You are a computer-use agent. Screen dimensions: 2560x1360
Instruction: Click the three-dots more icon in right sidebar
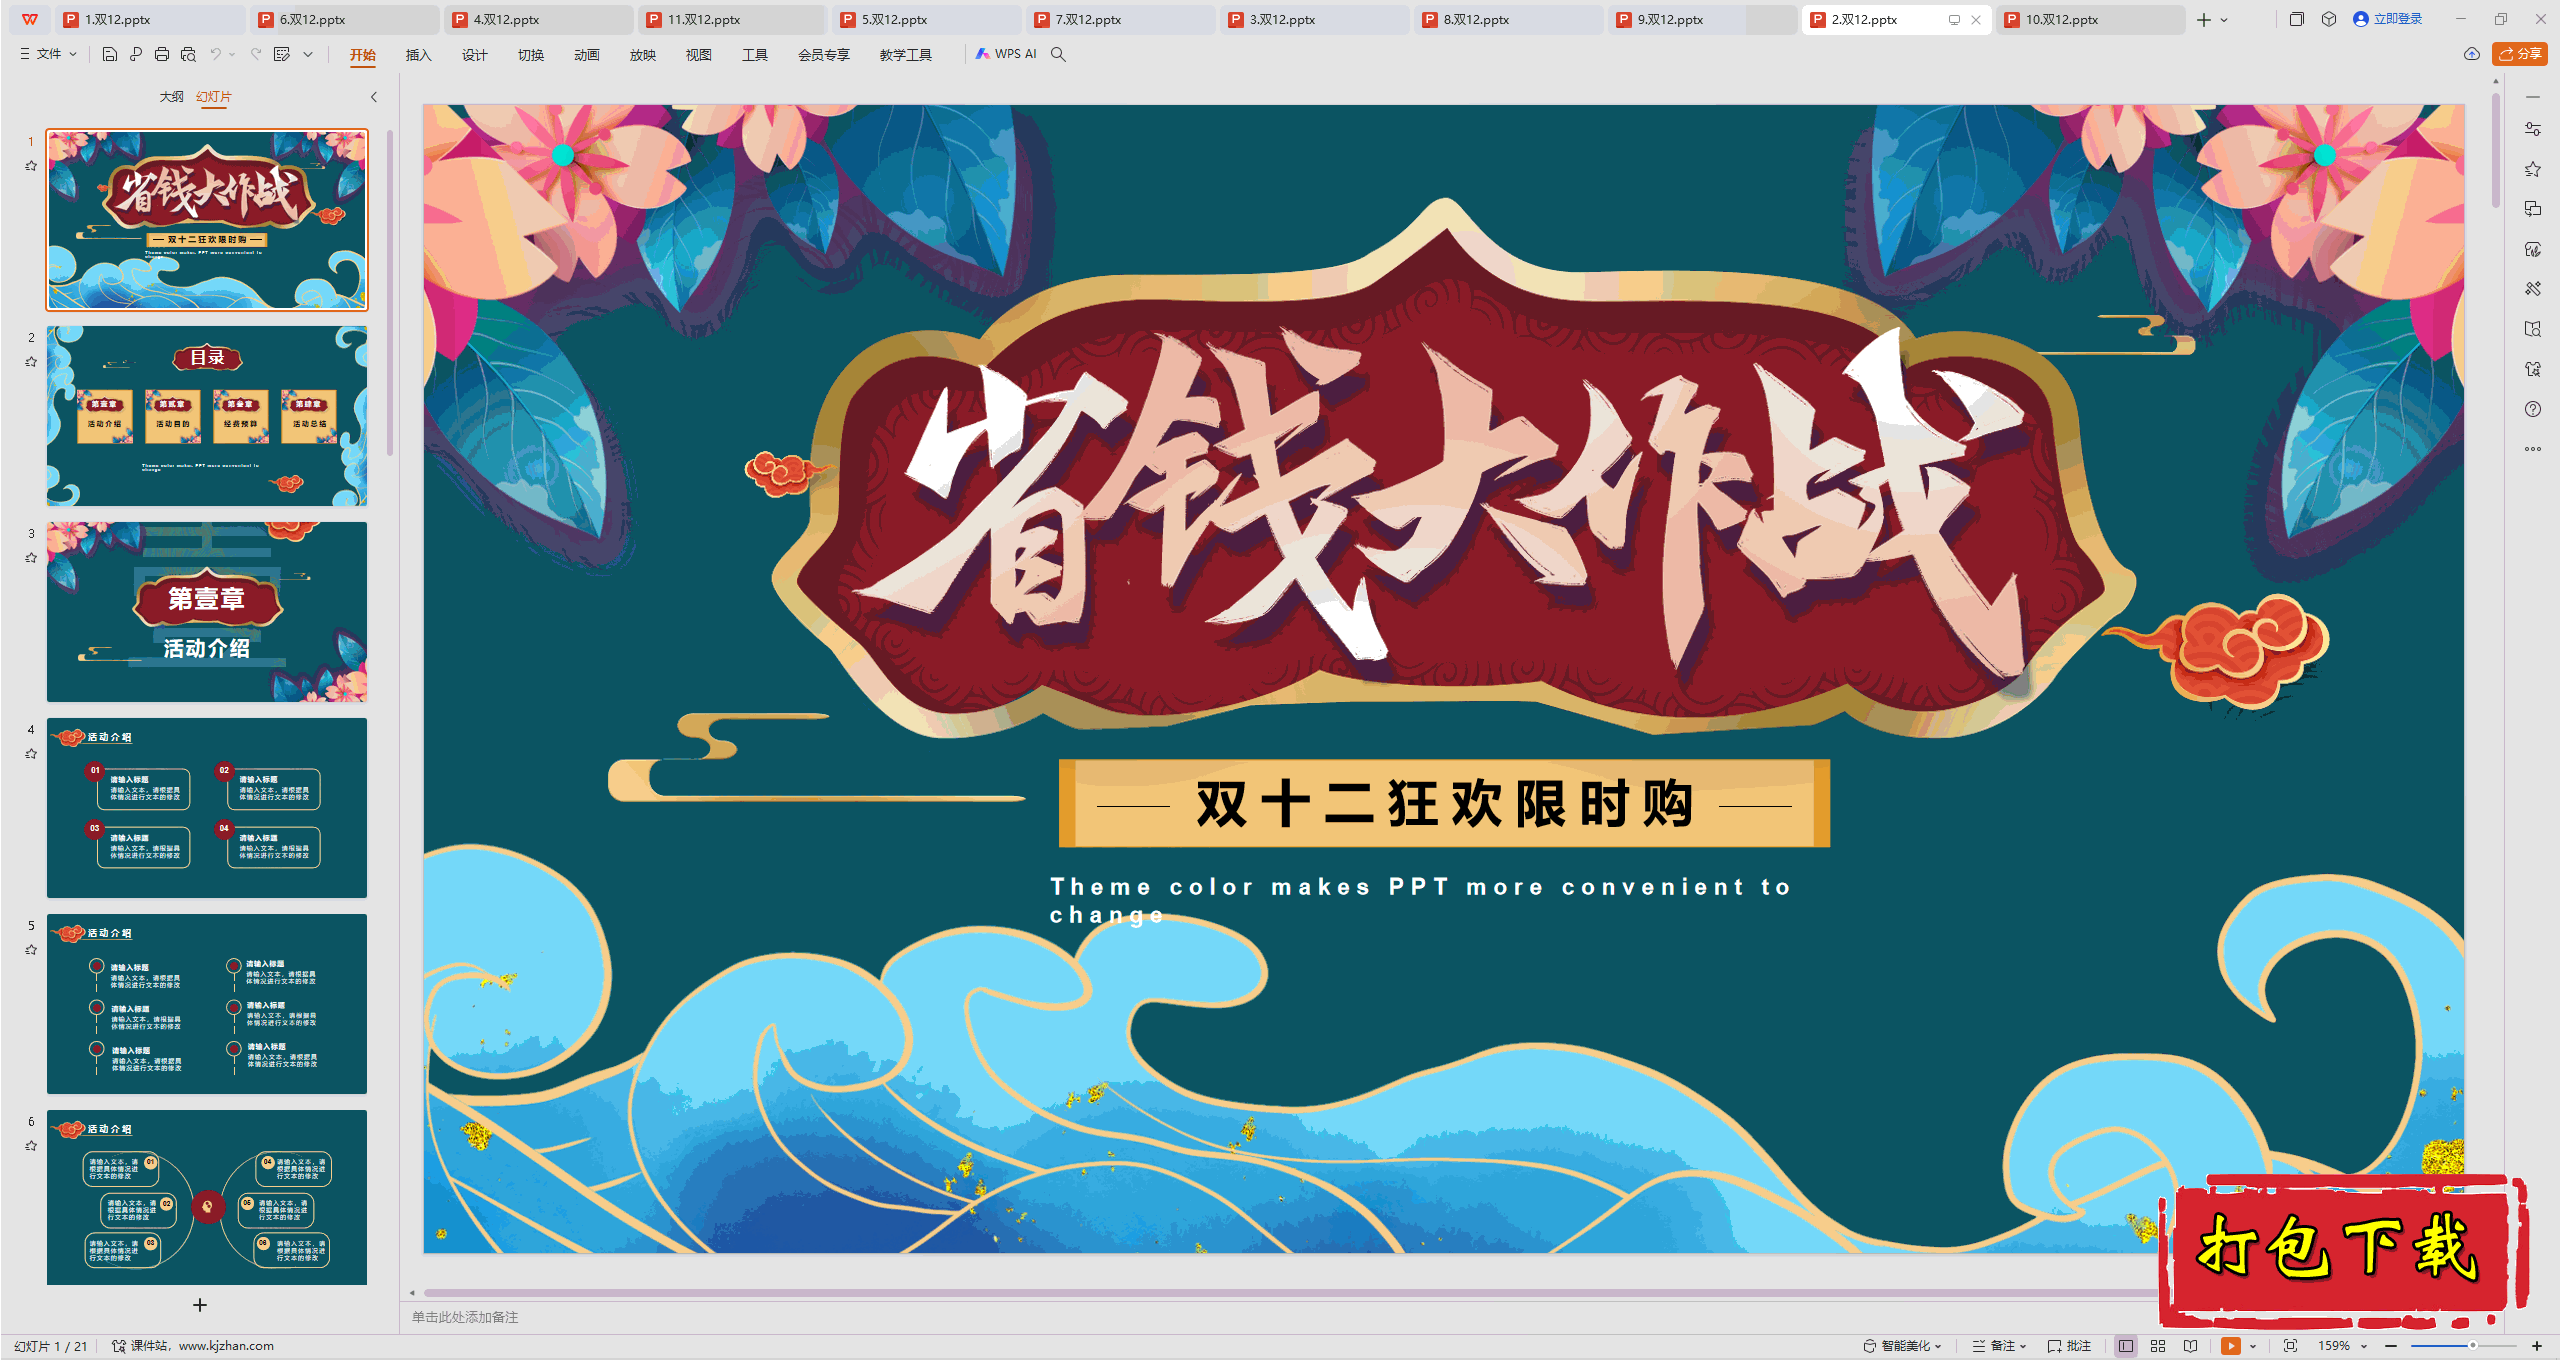click(x=2533, y=449)
